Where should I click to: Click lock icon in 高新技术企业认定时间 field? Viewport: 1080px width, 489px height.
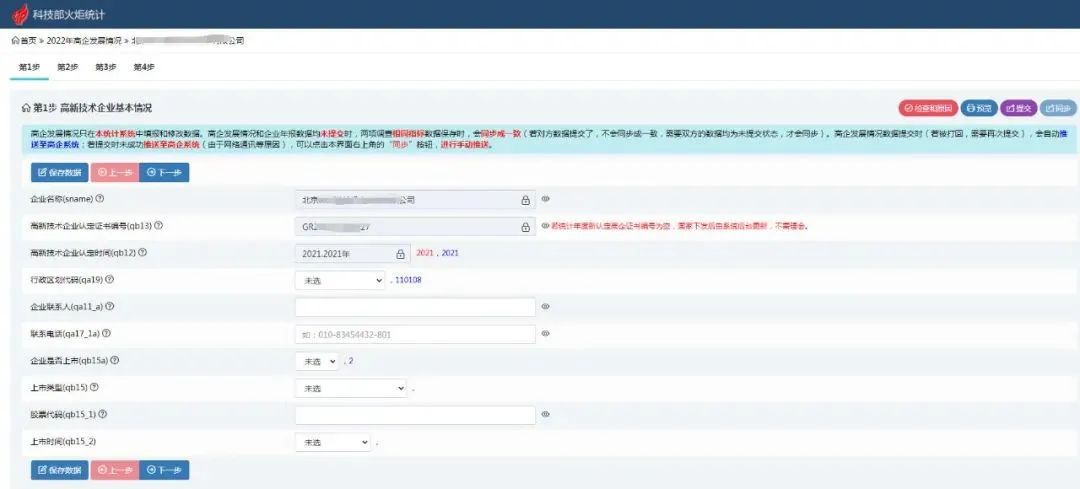point(401,254)
